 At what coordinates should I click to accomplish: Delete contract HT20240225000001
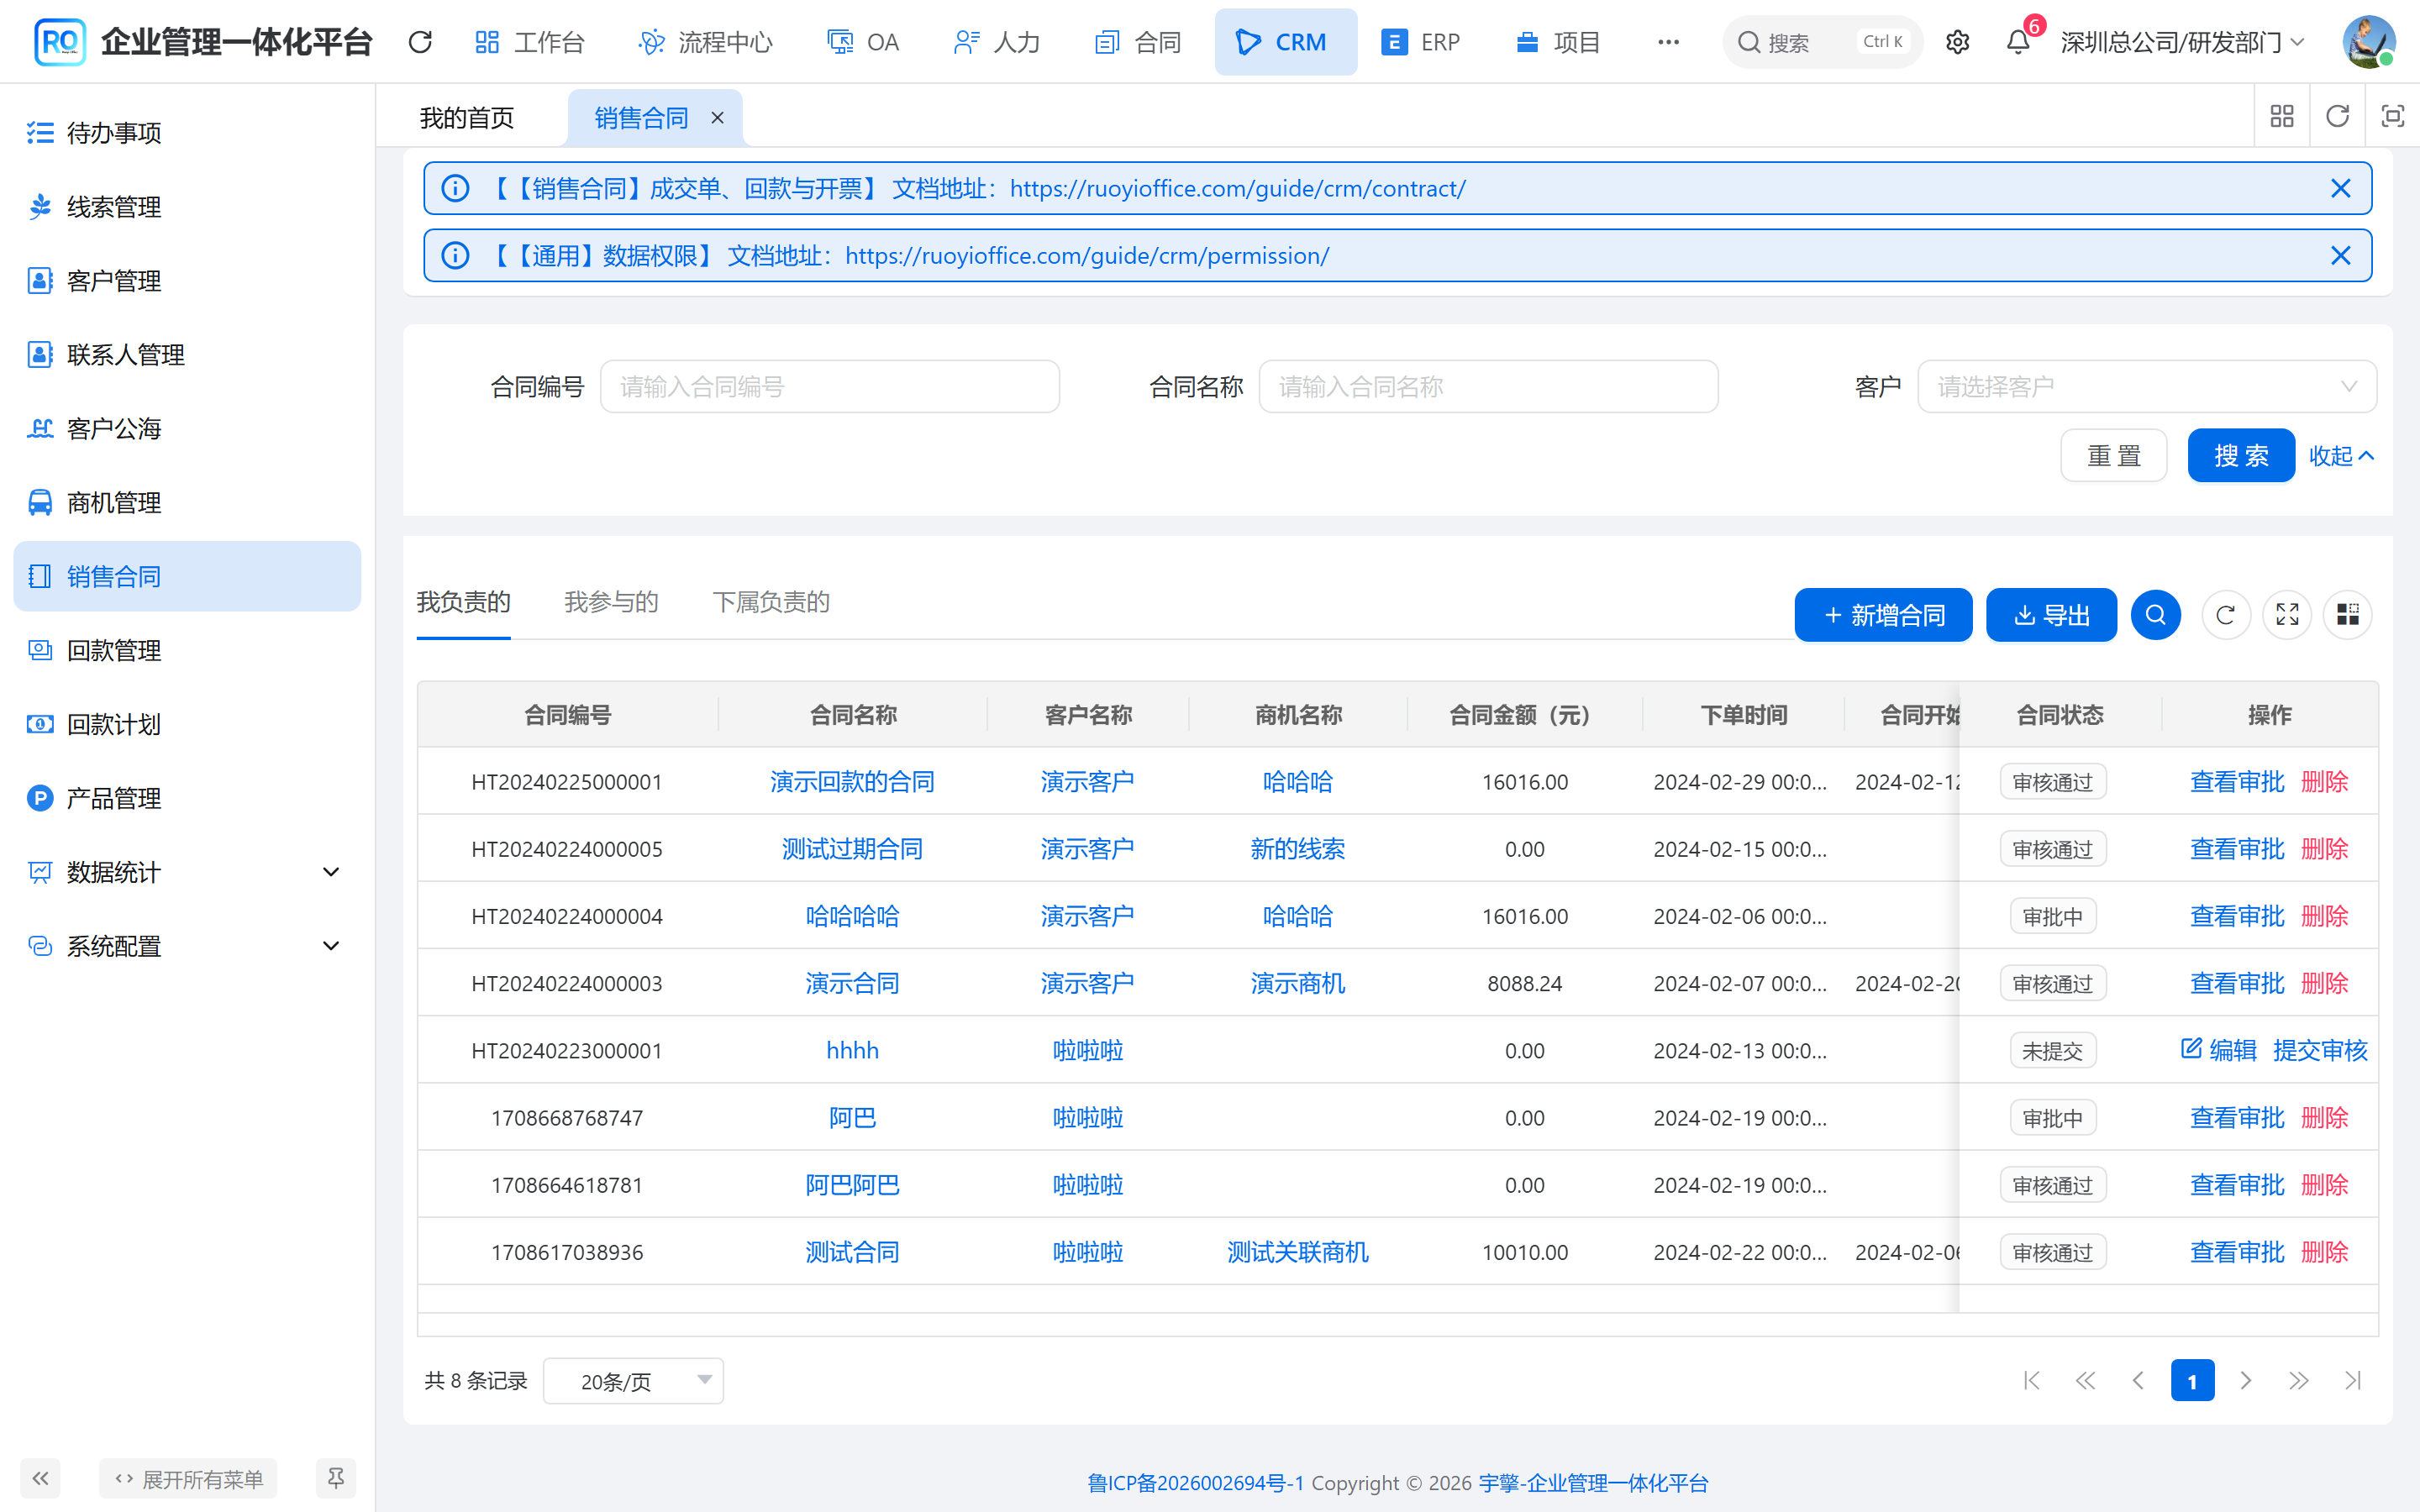click(x=2324, y=782)
